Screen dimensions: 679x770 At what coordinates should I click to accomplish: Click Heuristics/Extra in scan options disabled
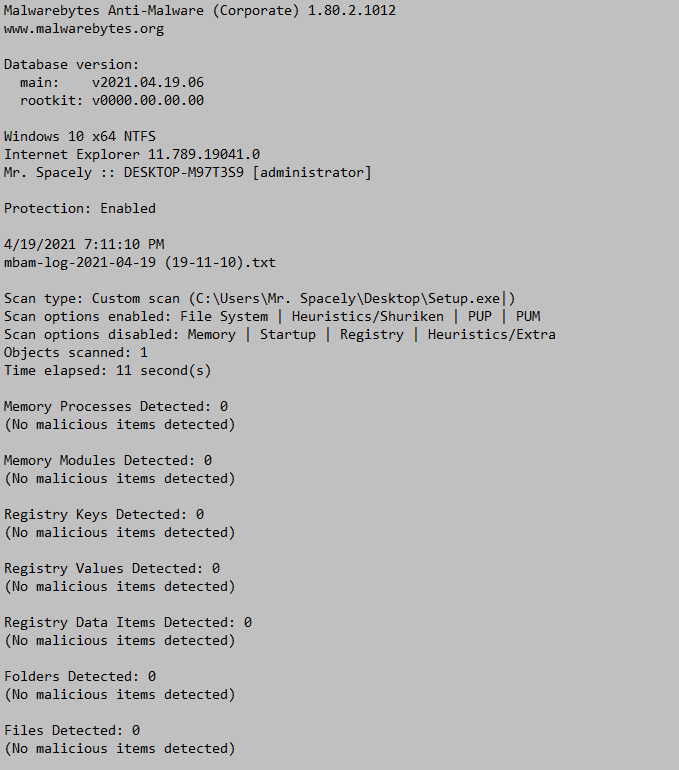tap(491, 334)
